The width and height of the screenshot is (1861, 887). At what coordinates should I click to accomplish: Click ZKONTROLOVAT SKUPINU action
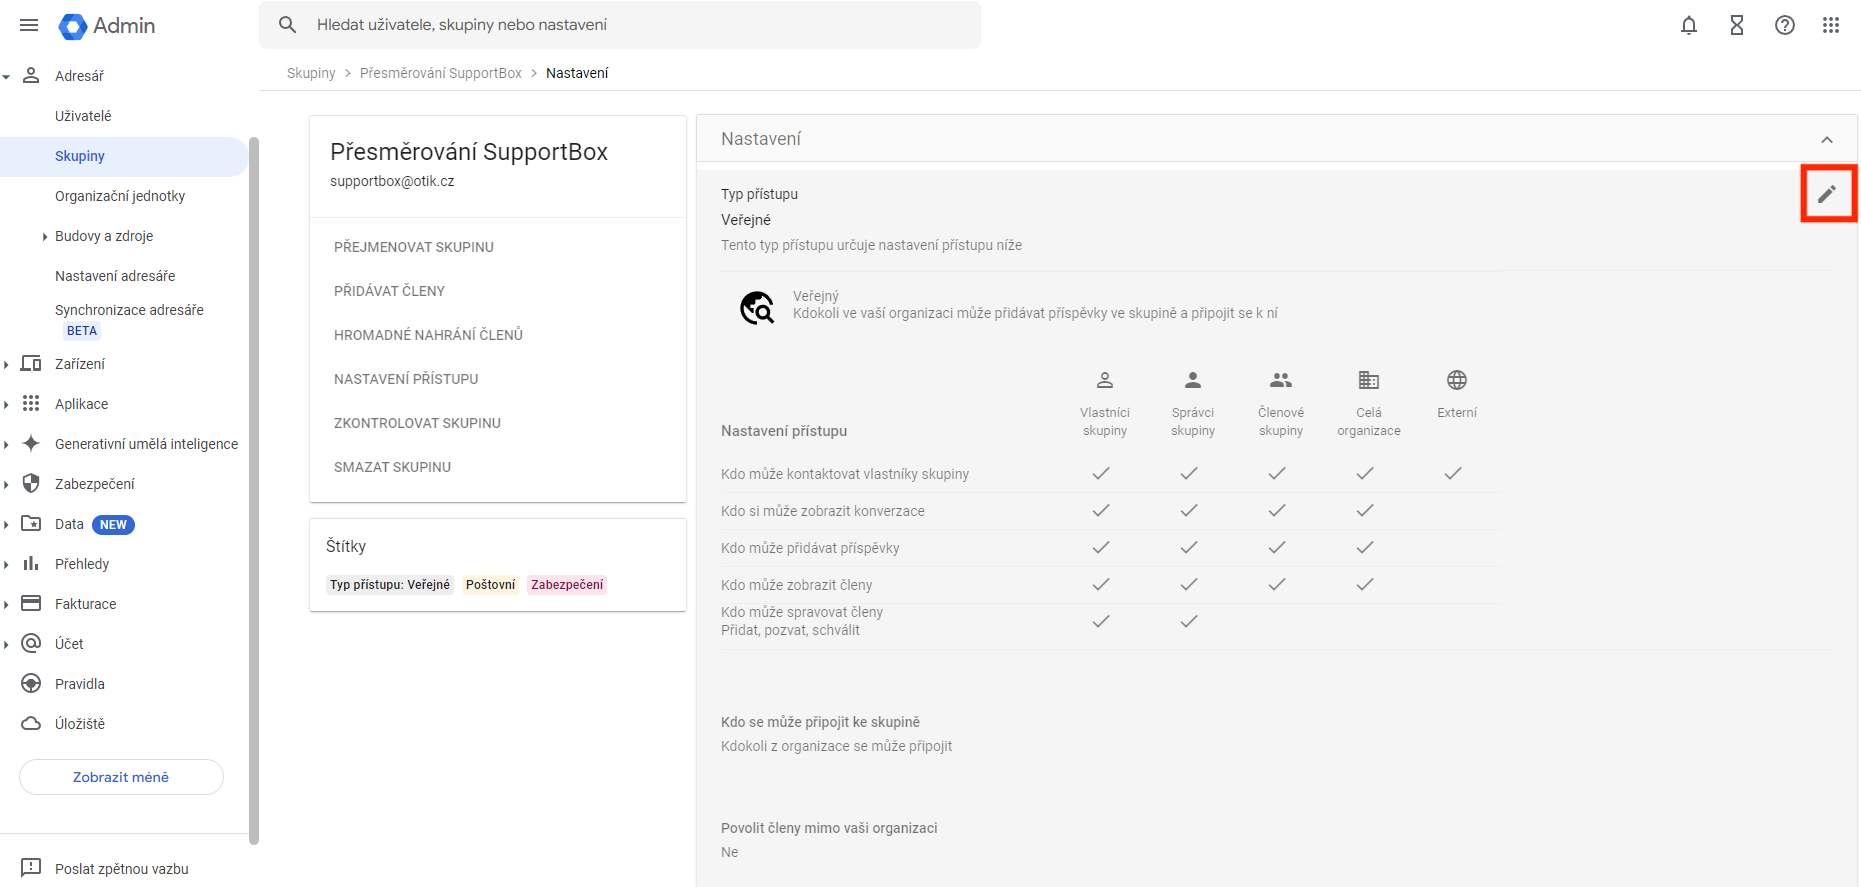(417, 423)
